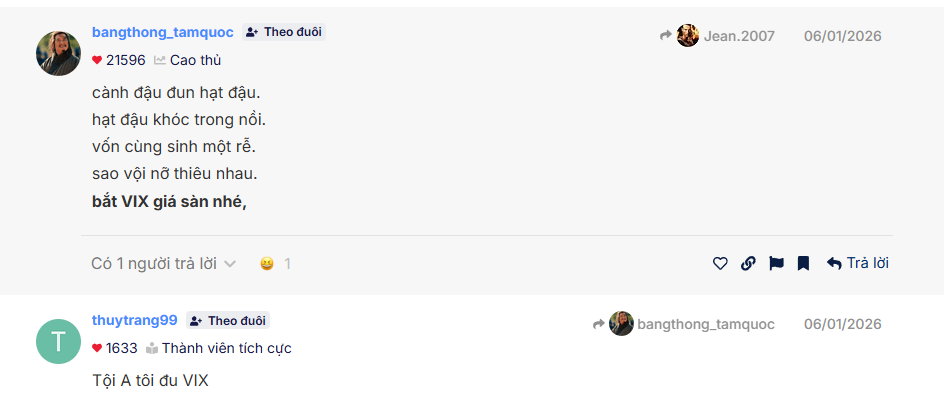Bookmark the post by bangthong_tamquoc
Viewport: 944px width, 413px height.
pyautogui.click(x=803, y=264)
